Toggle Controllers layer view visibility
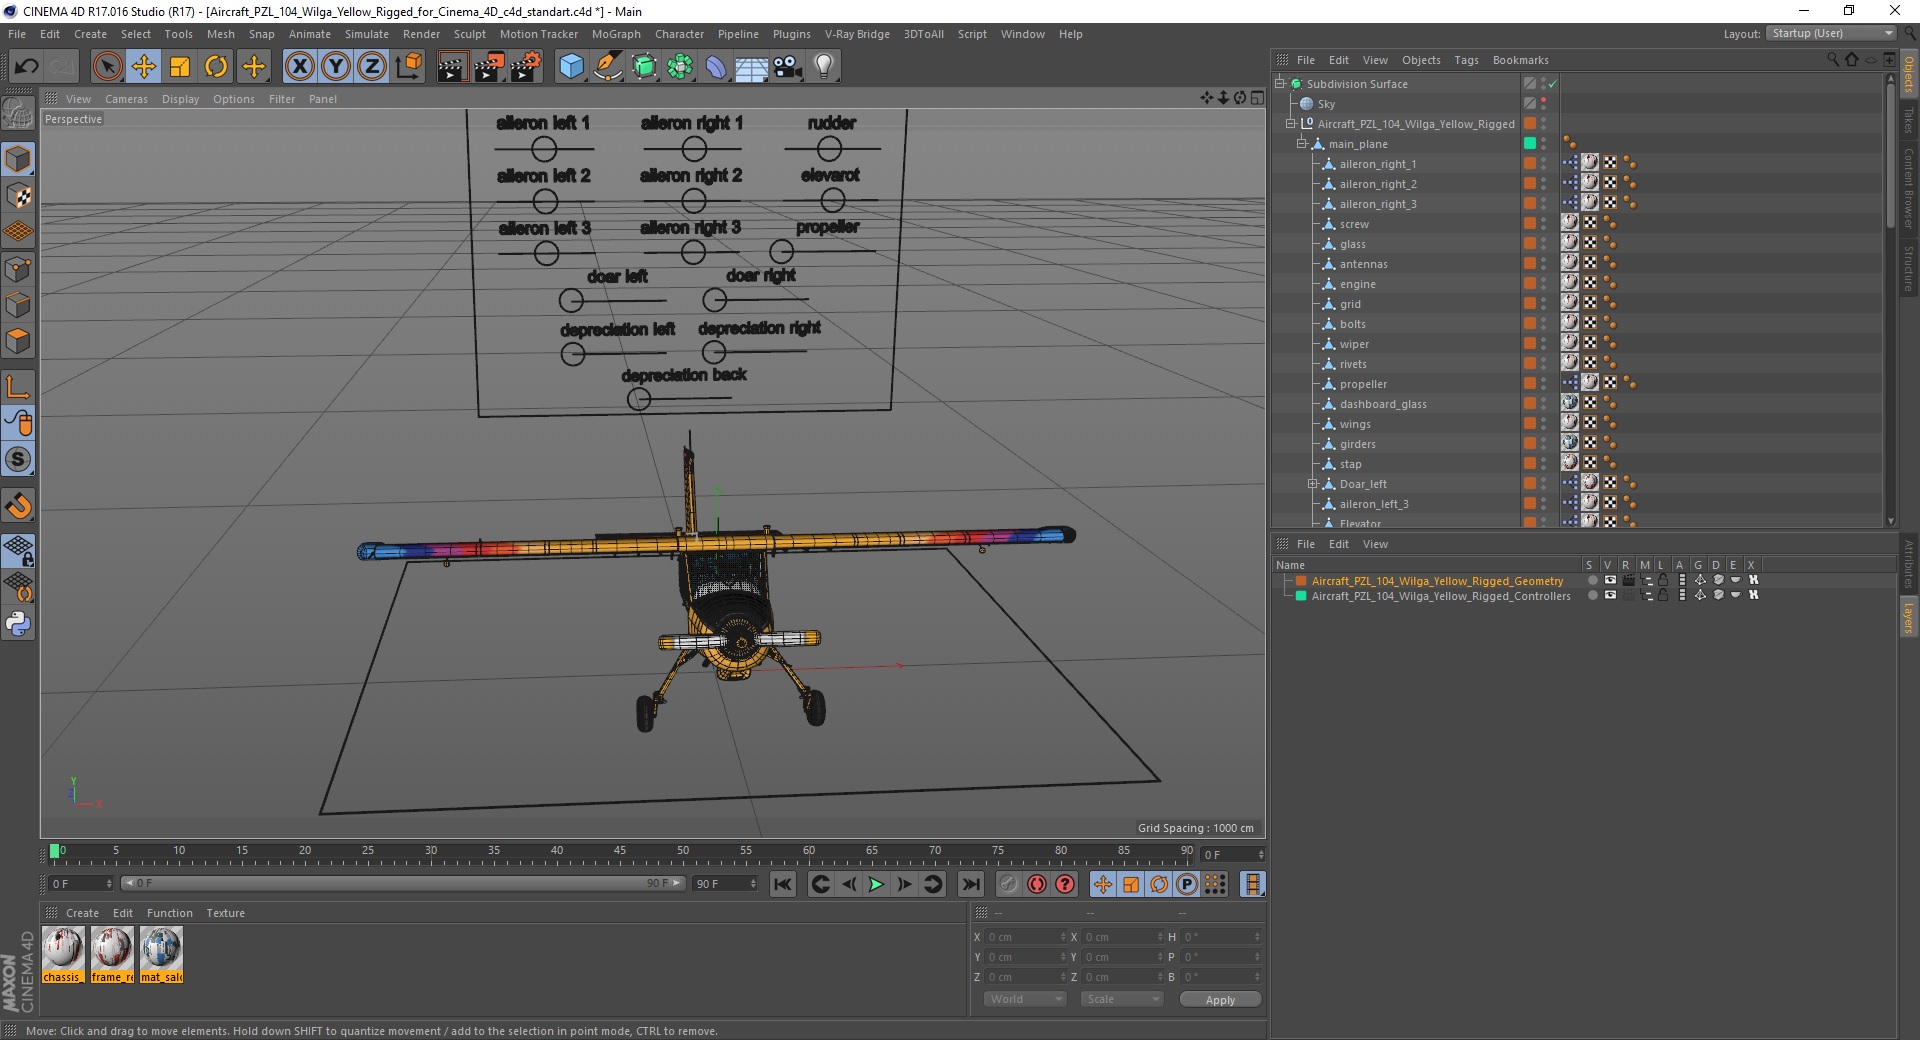 click(x=1610, y=595)
